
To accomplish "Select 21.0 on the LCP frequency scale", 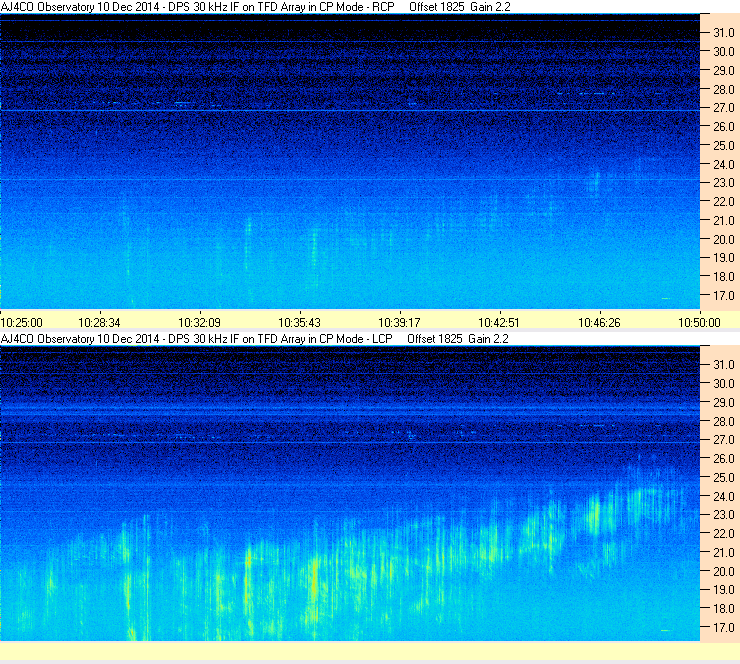I will click(x=723, y=553).
